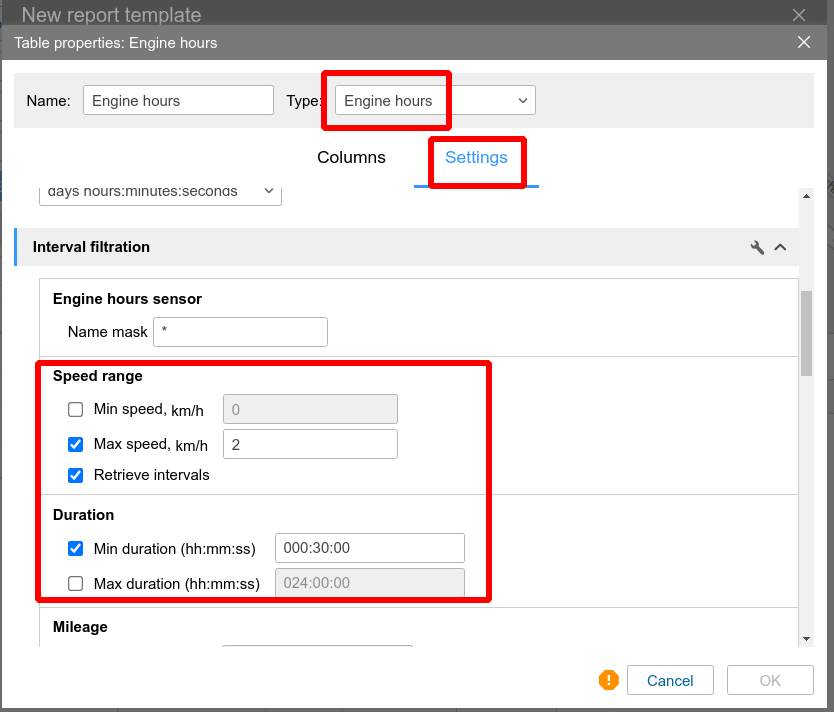
Task: Uncheck the Max speed checkbox
Action: [x=75, y=444]
